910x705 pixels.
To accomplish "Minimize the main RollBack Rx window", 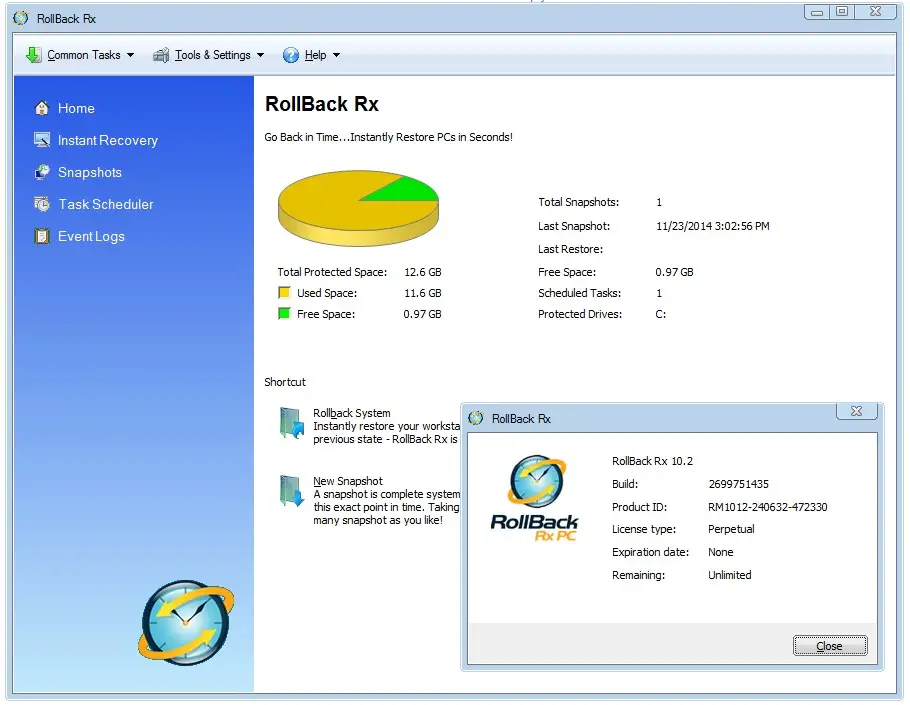I will pyautogui.click(x=817, y=12).
